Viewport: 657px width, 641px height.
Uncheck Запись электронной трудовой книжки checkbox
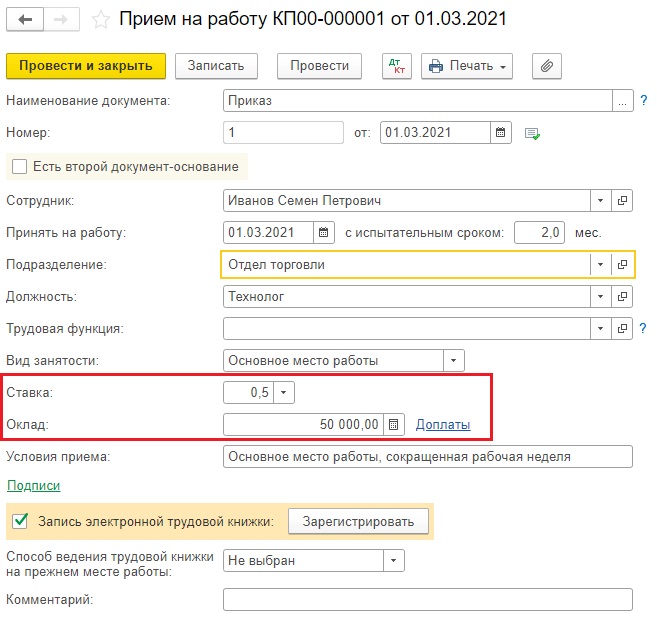click(20, 521)
